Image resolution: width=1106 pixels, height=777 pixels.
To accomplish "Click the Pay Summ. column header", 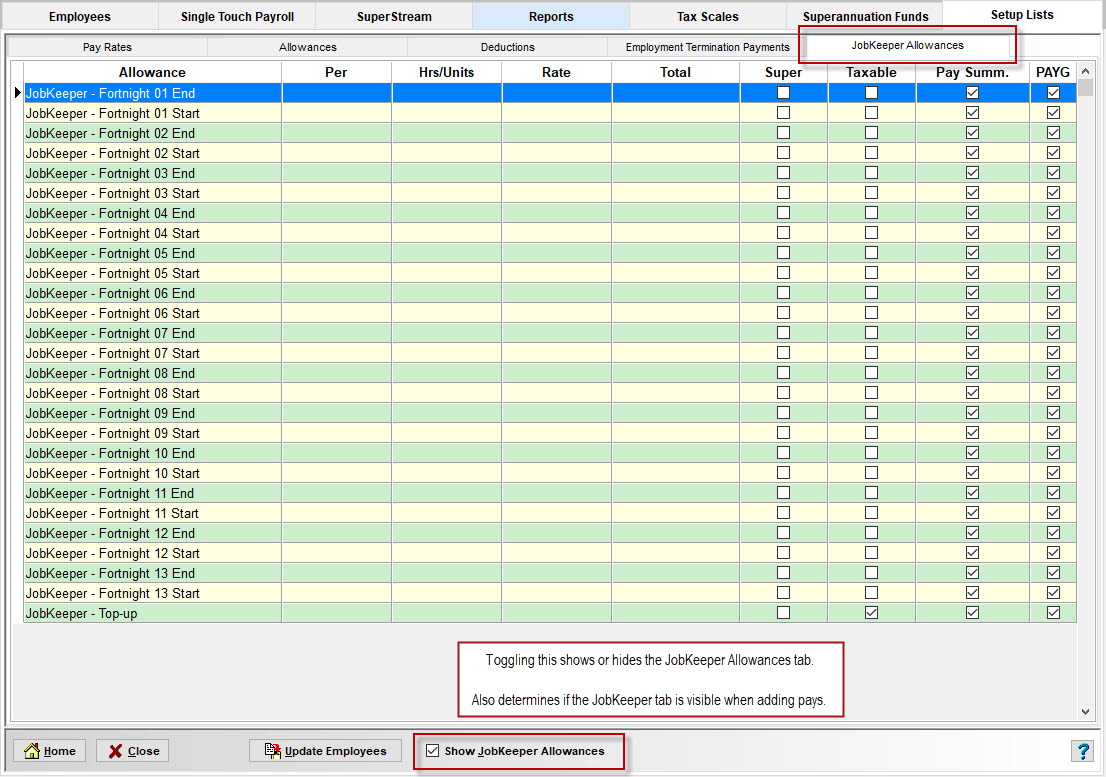I will [973, 73].
